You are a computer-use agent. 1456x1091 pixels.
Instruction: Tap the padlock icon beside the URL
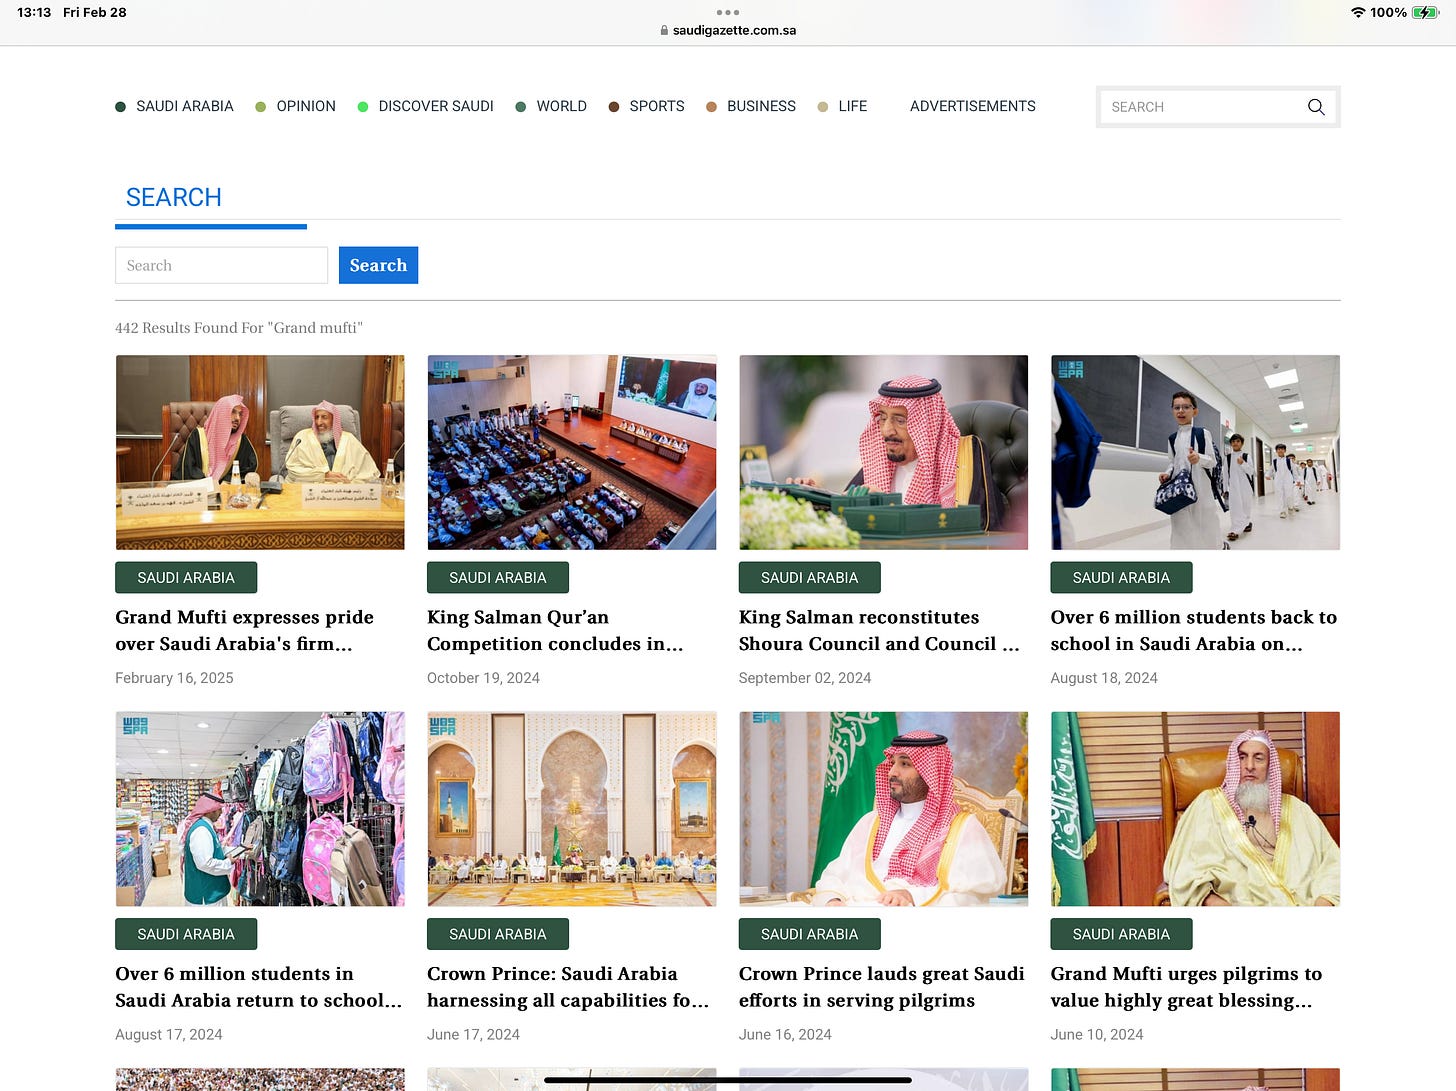tap(664, 30)
